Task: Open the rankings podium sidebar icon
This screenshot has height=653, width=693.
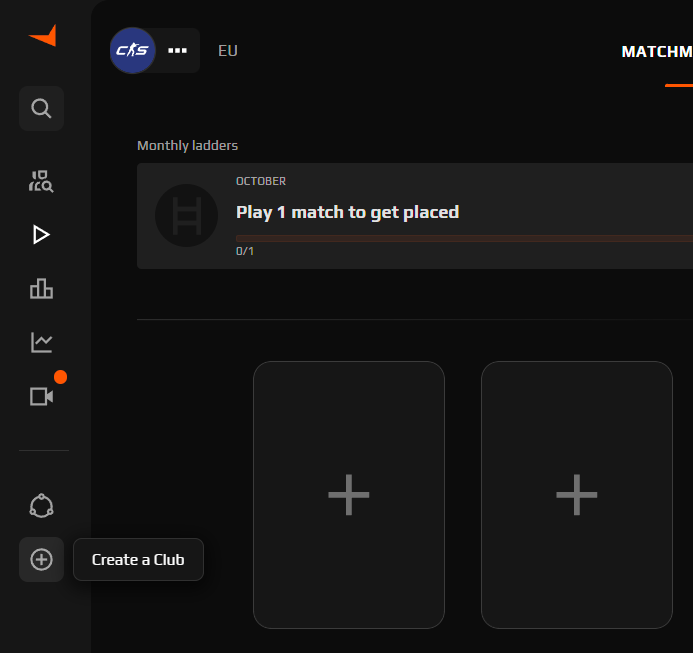Action: (x=42, y=288)
